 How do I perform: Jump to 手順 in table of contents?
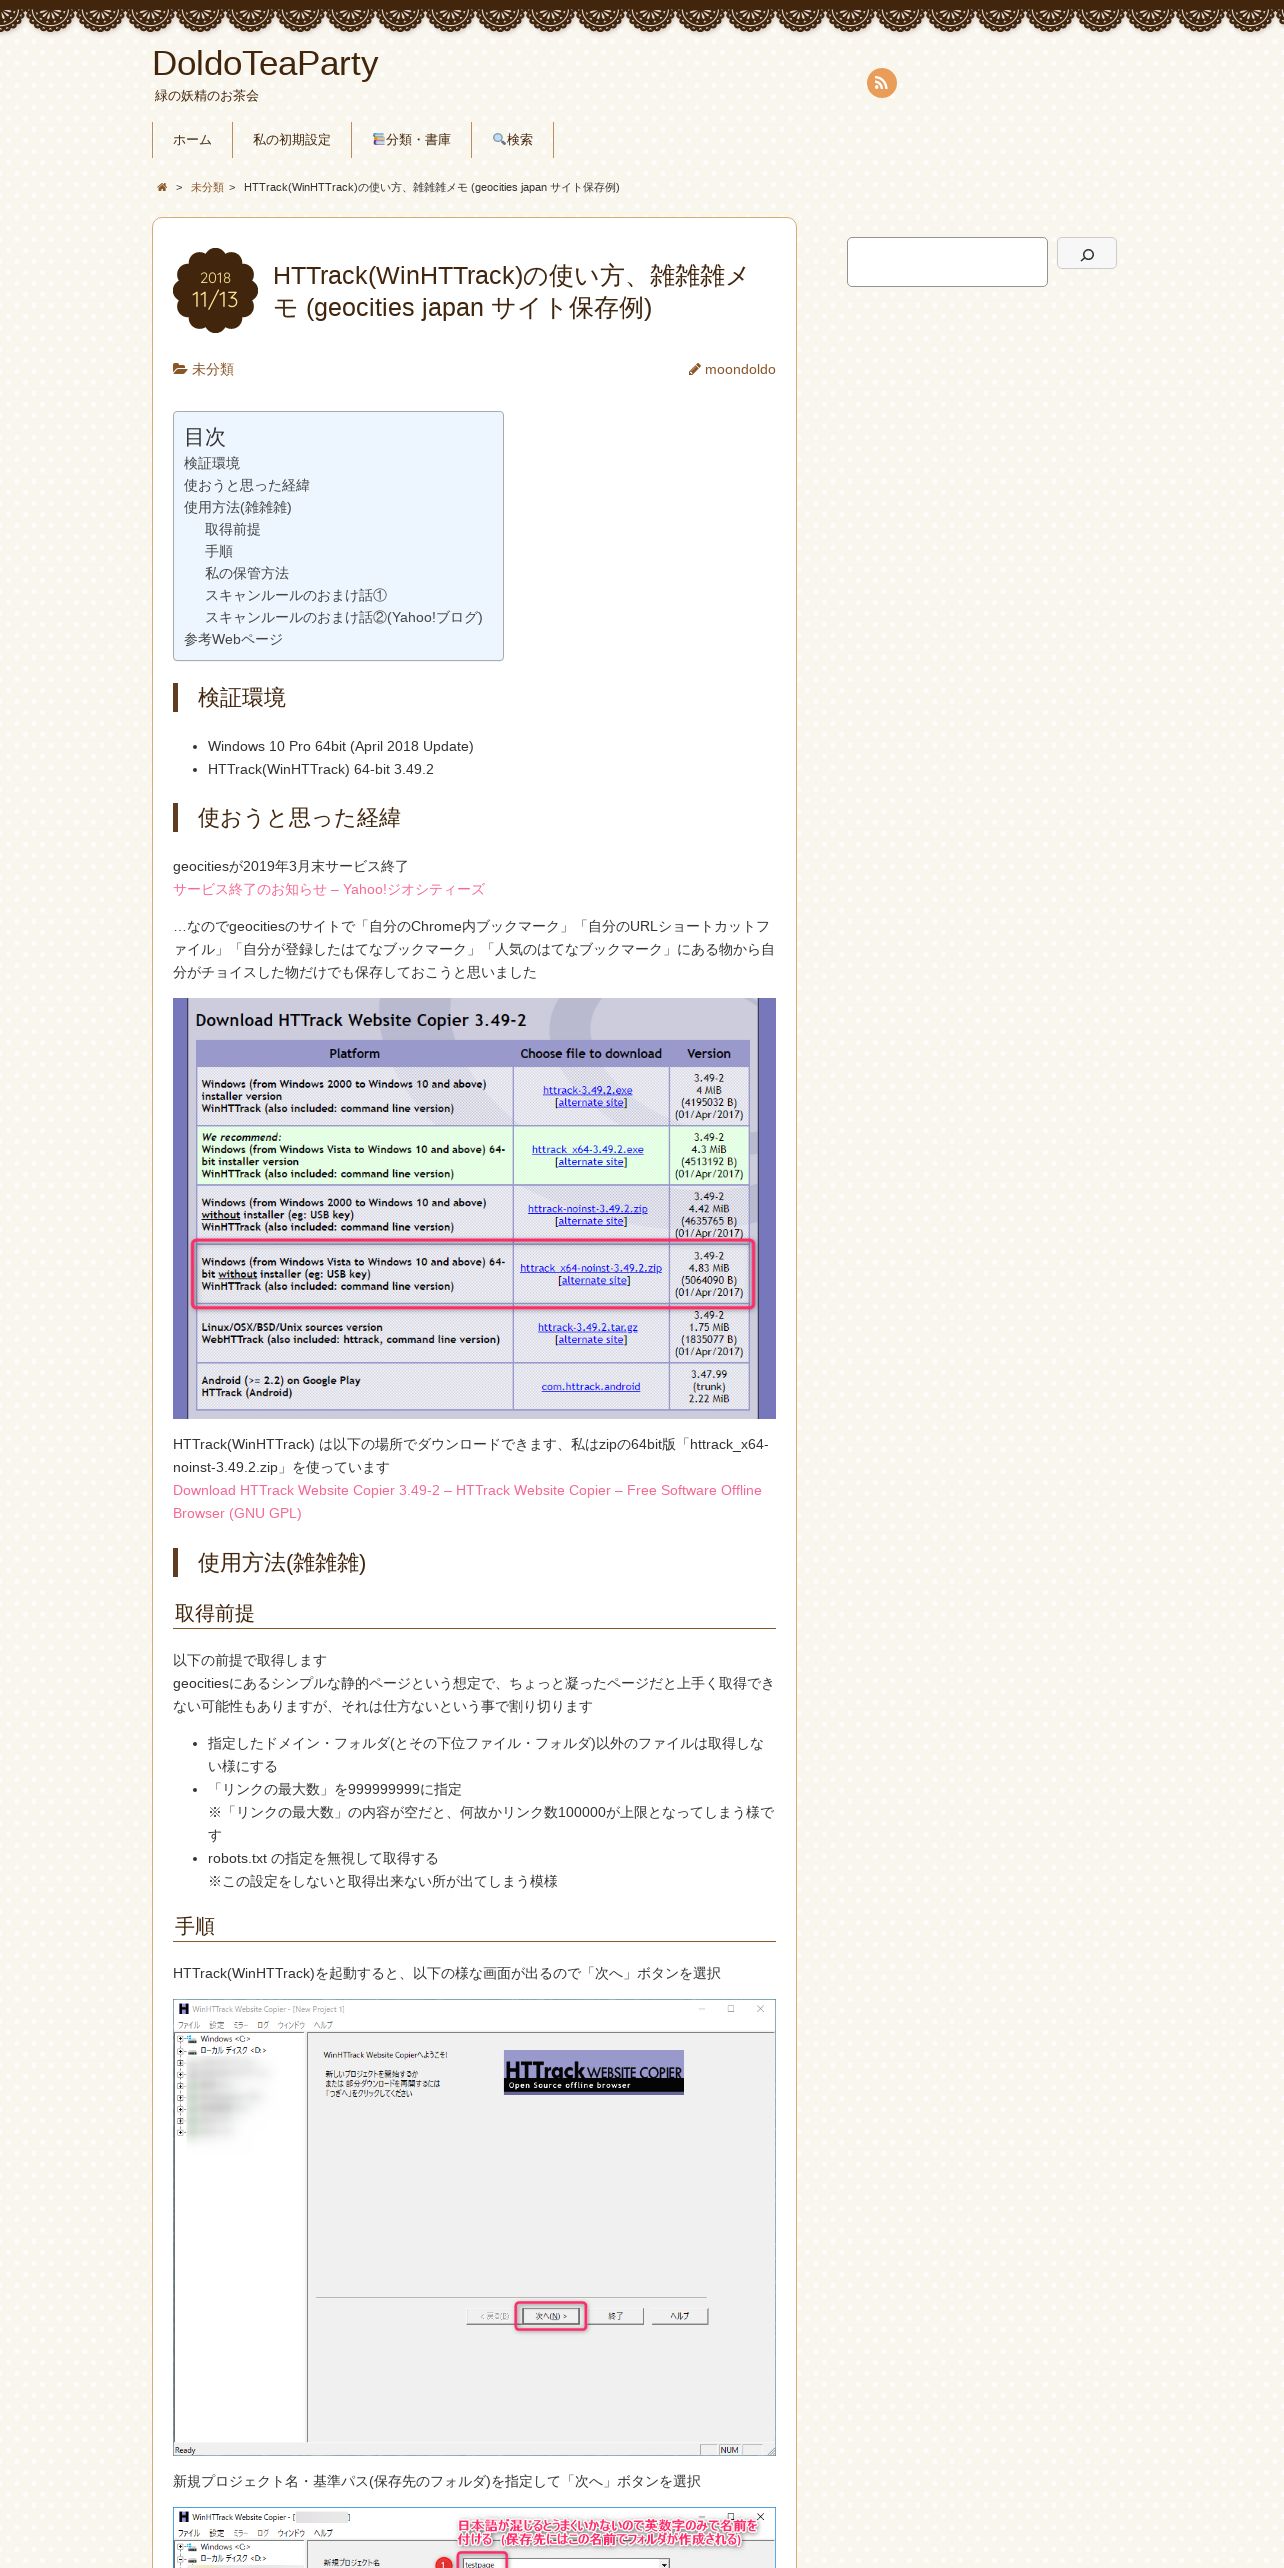coord(219,551)
